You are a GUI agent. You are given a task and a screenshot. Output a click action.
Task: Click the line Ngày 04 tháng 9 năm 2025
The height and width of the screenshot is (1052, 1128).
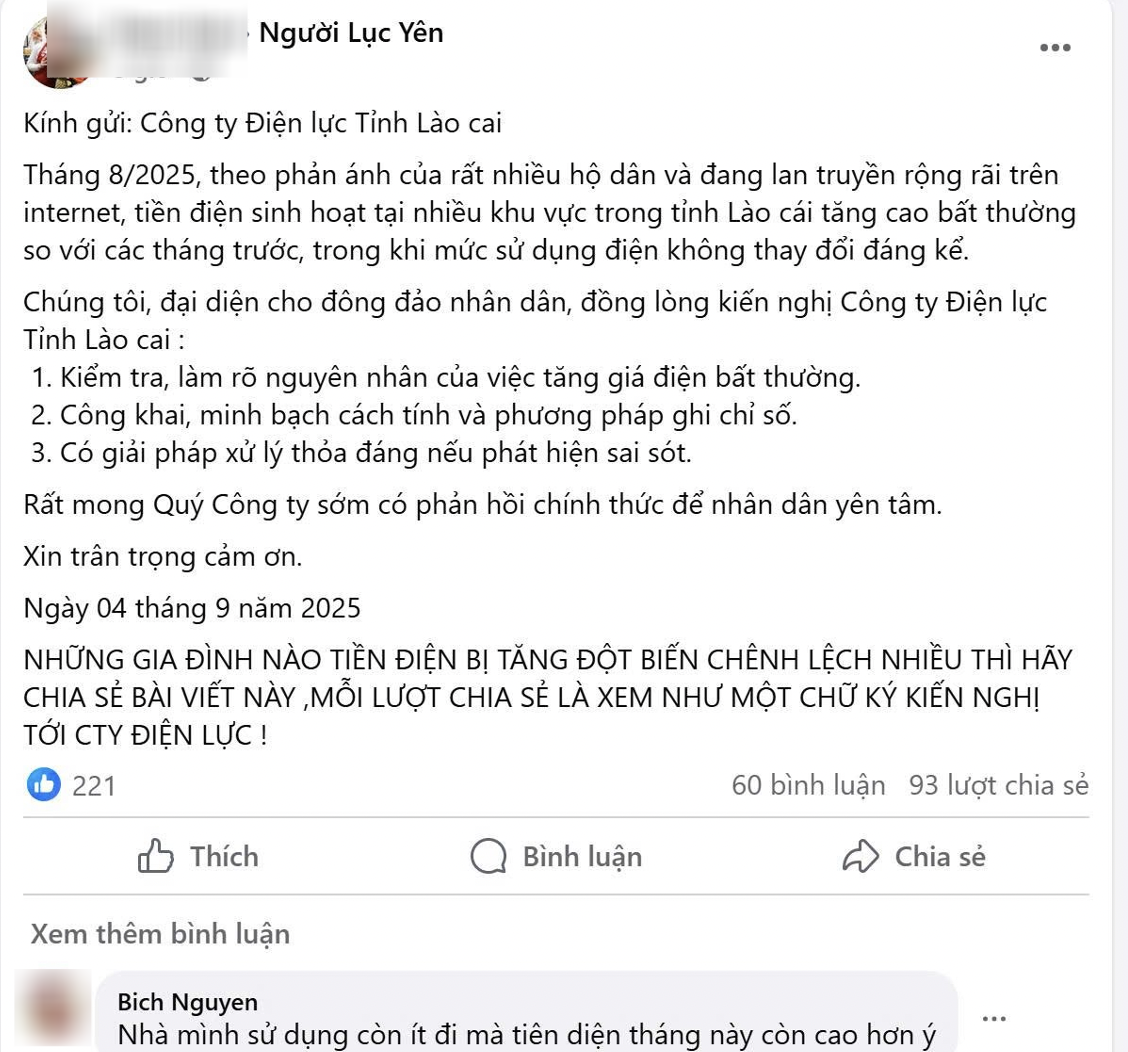point(192,609)
